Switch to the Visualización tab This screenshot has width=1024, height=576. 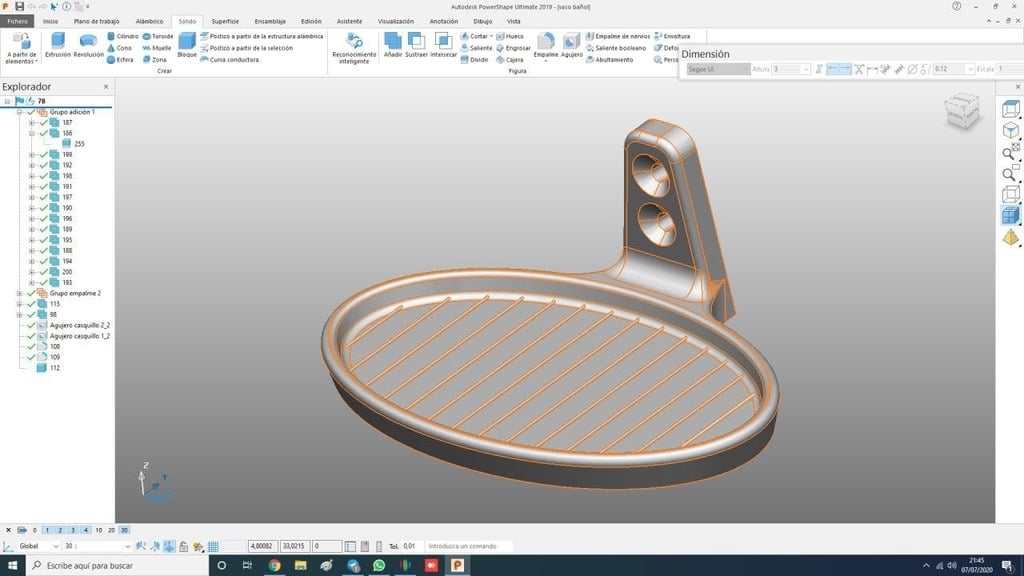[396, 22]
